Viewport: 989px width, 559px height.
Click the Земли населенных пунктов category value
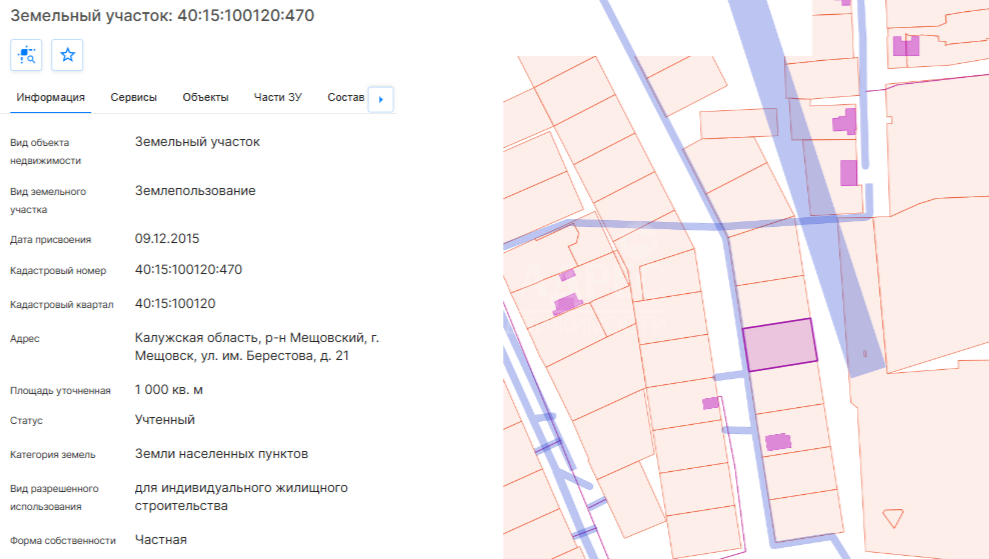[x=221, y=454]
